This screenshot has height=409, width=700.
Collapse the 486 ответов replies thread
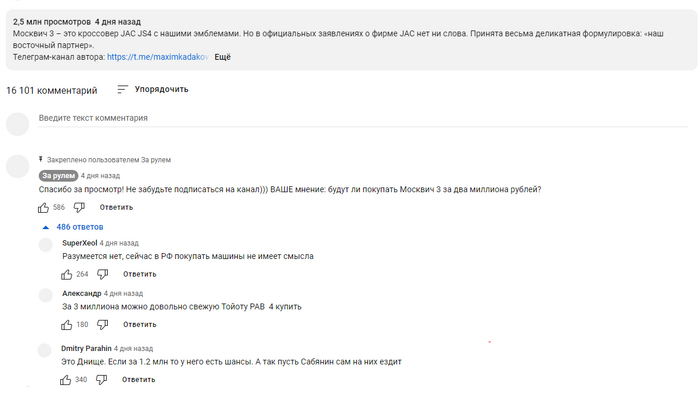coord(73,227)
